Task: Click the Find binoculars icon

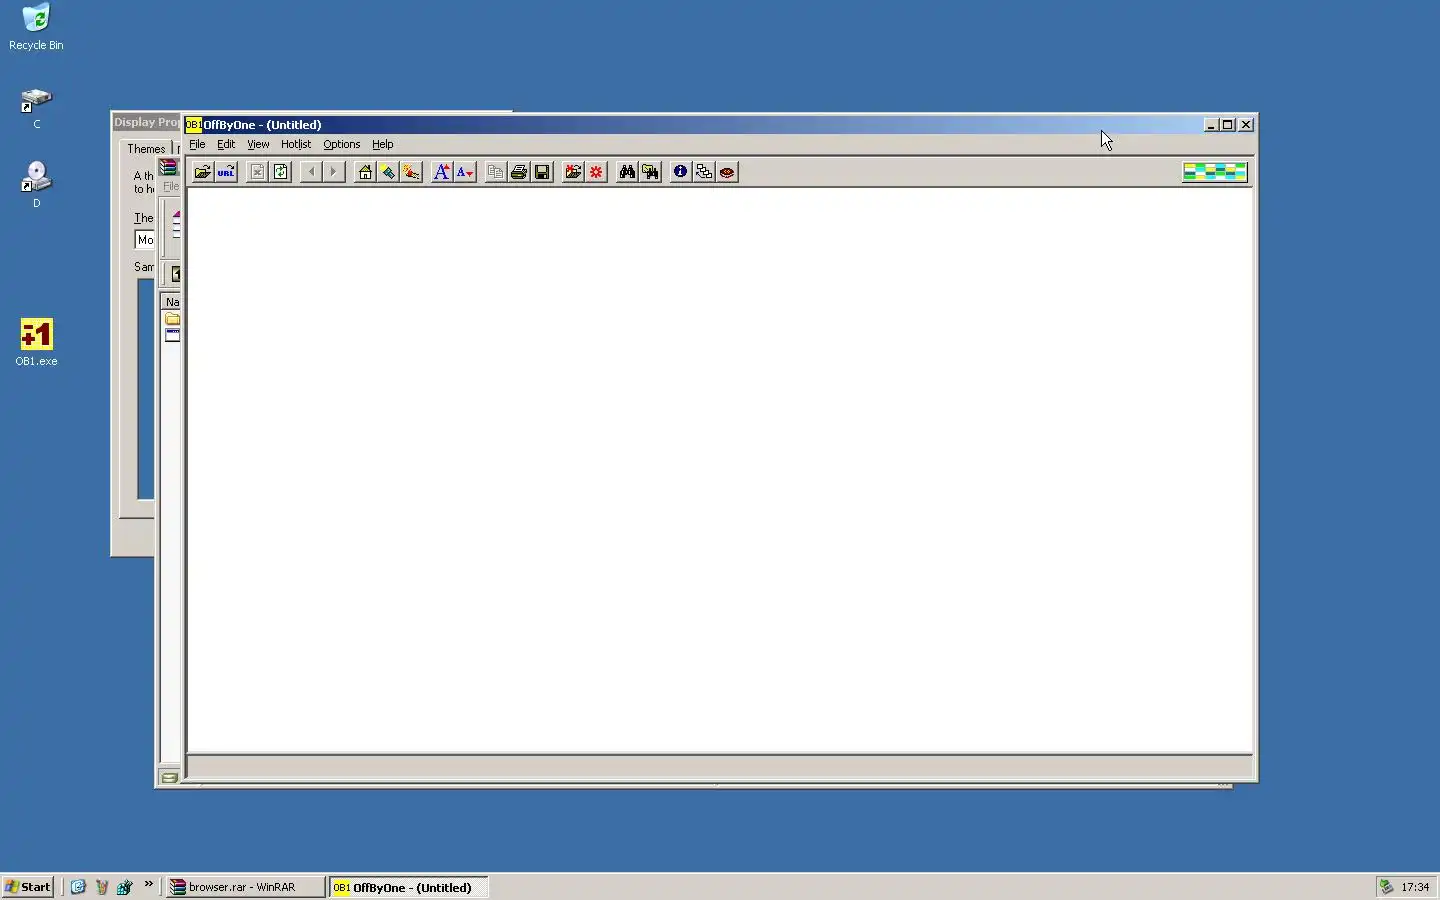Action: 627,172
